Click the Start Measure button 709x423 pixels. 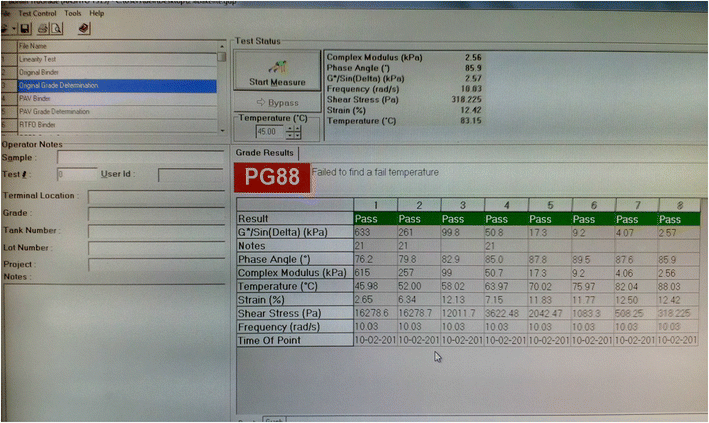coord(277,71)
